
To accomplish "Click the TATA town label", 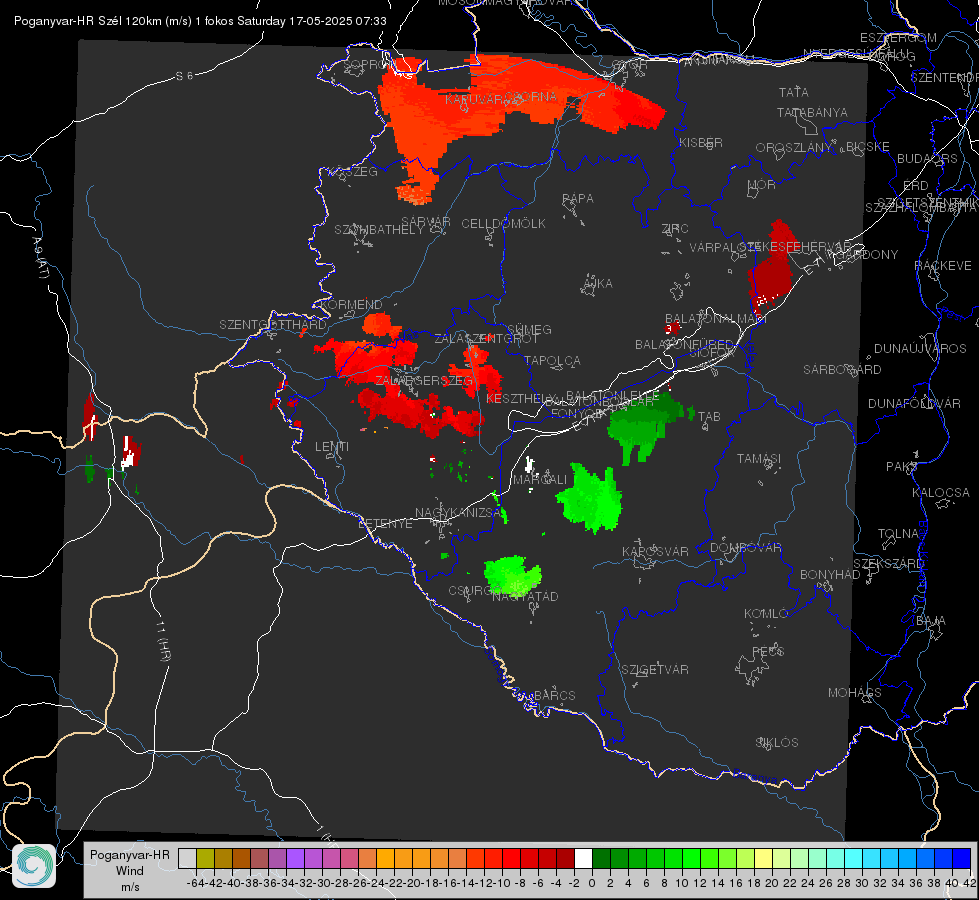I will click(x=794, y=92).
